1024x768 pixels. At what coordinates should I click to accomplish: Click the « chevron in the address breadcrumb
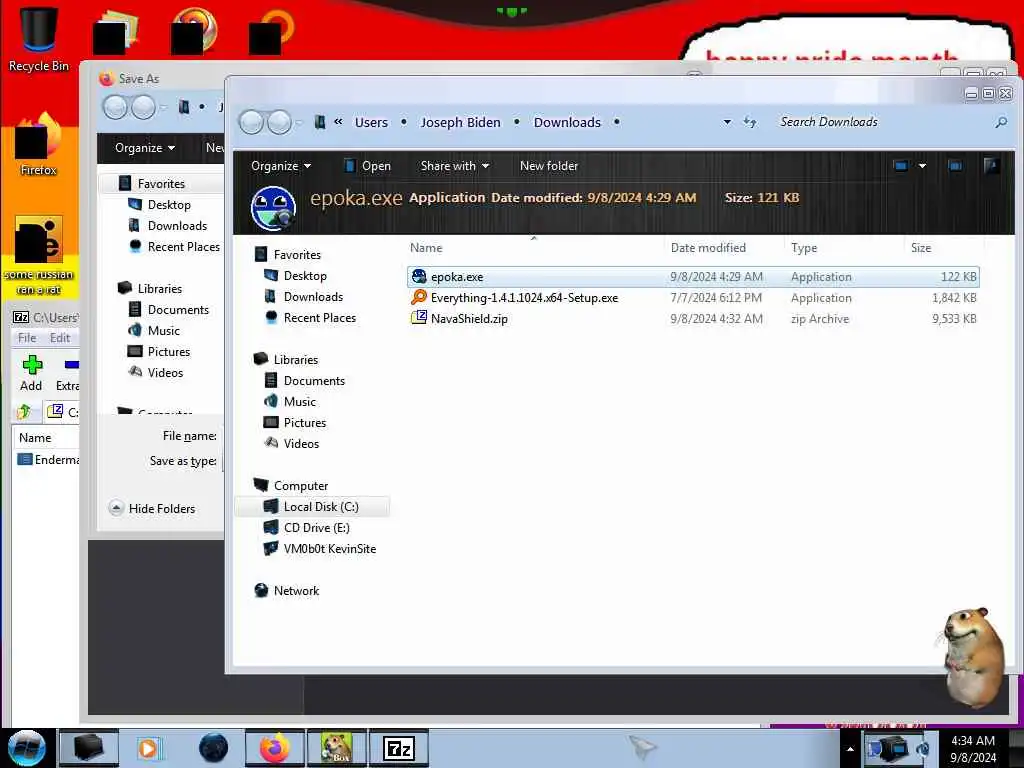point(338,121)
